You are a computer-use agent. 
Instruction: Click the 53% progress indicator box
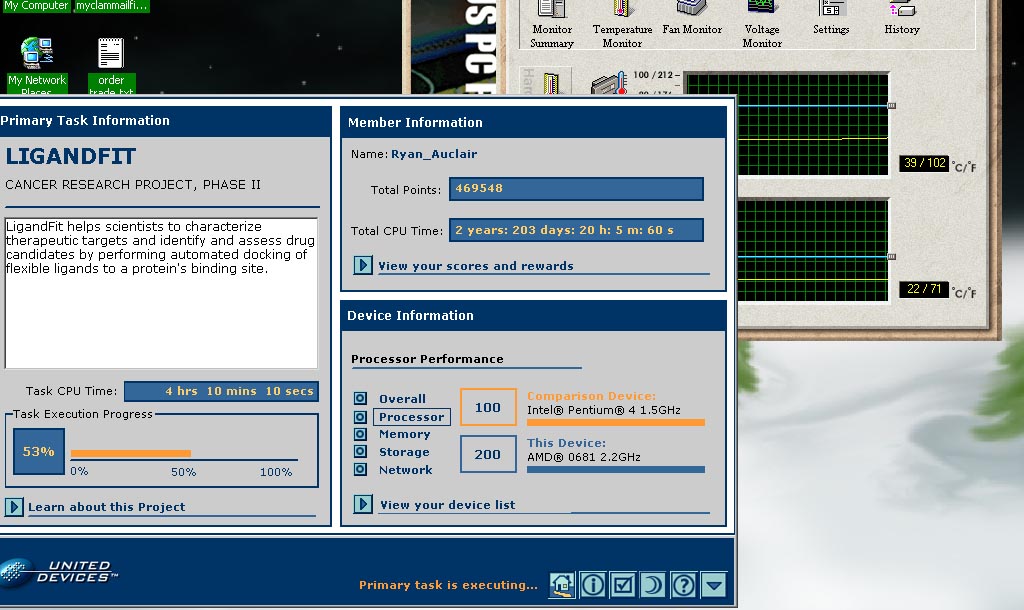click(x=39, y=451)
